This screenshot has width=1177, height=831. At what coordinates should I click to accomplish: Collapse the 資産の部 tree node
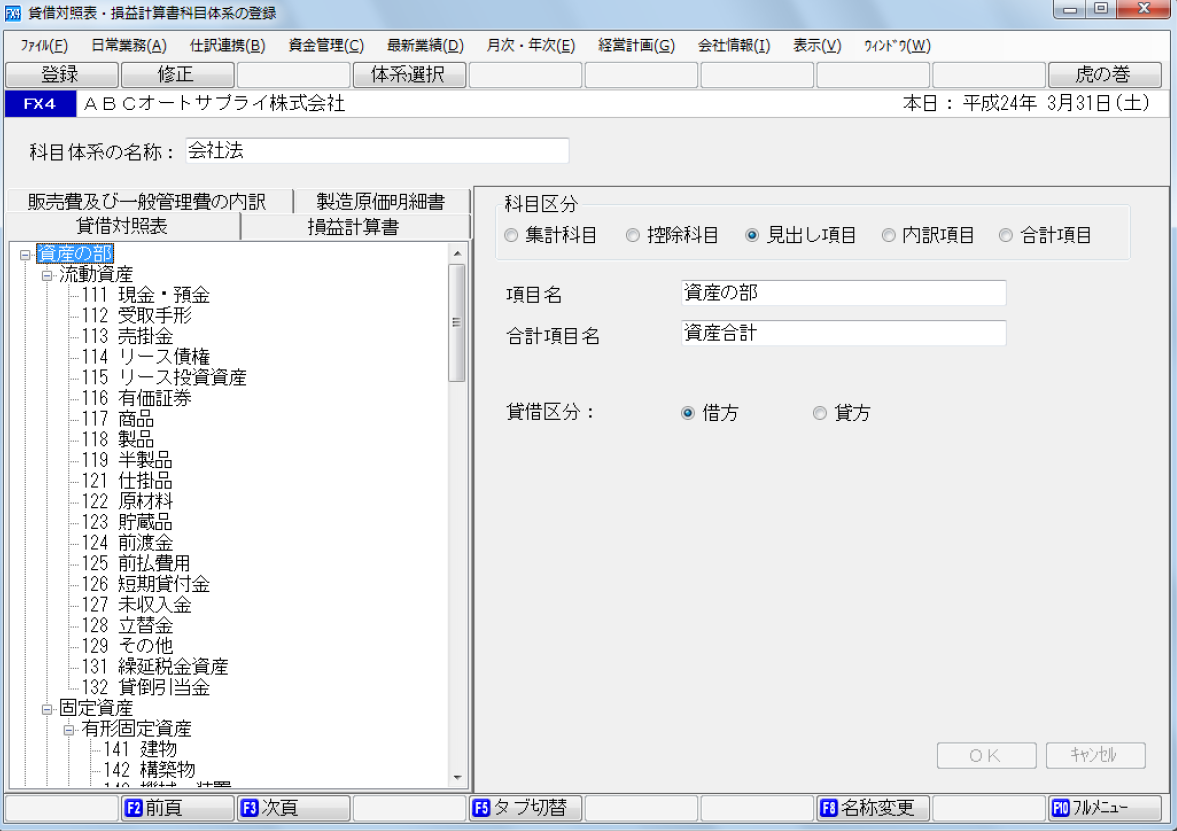25,254
